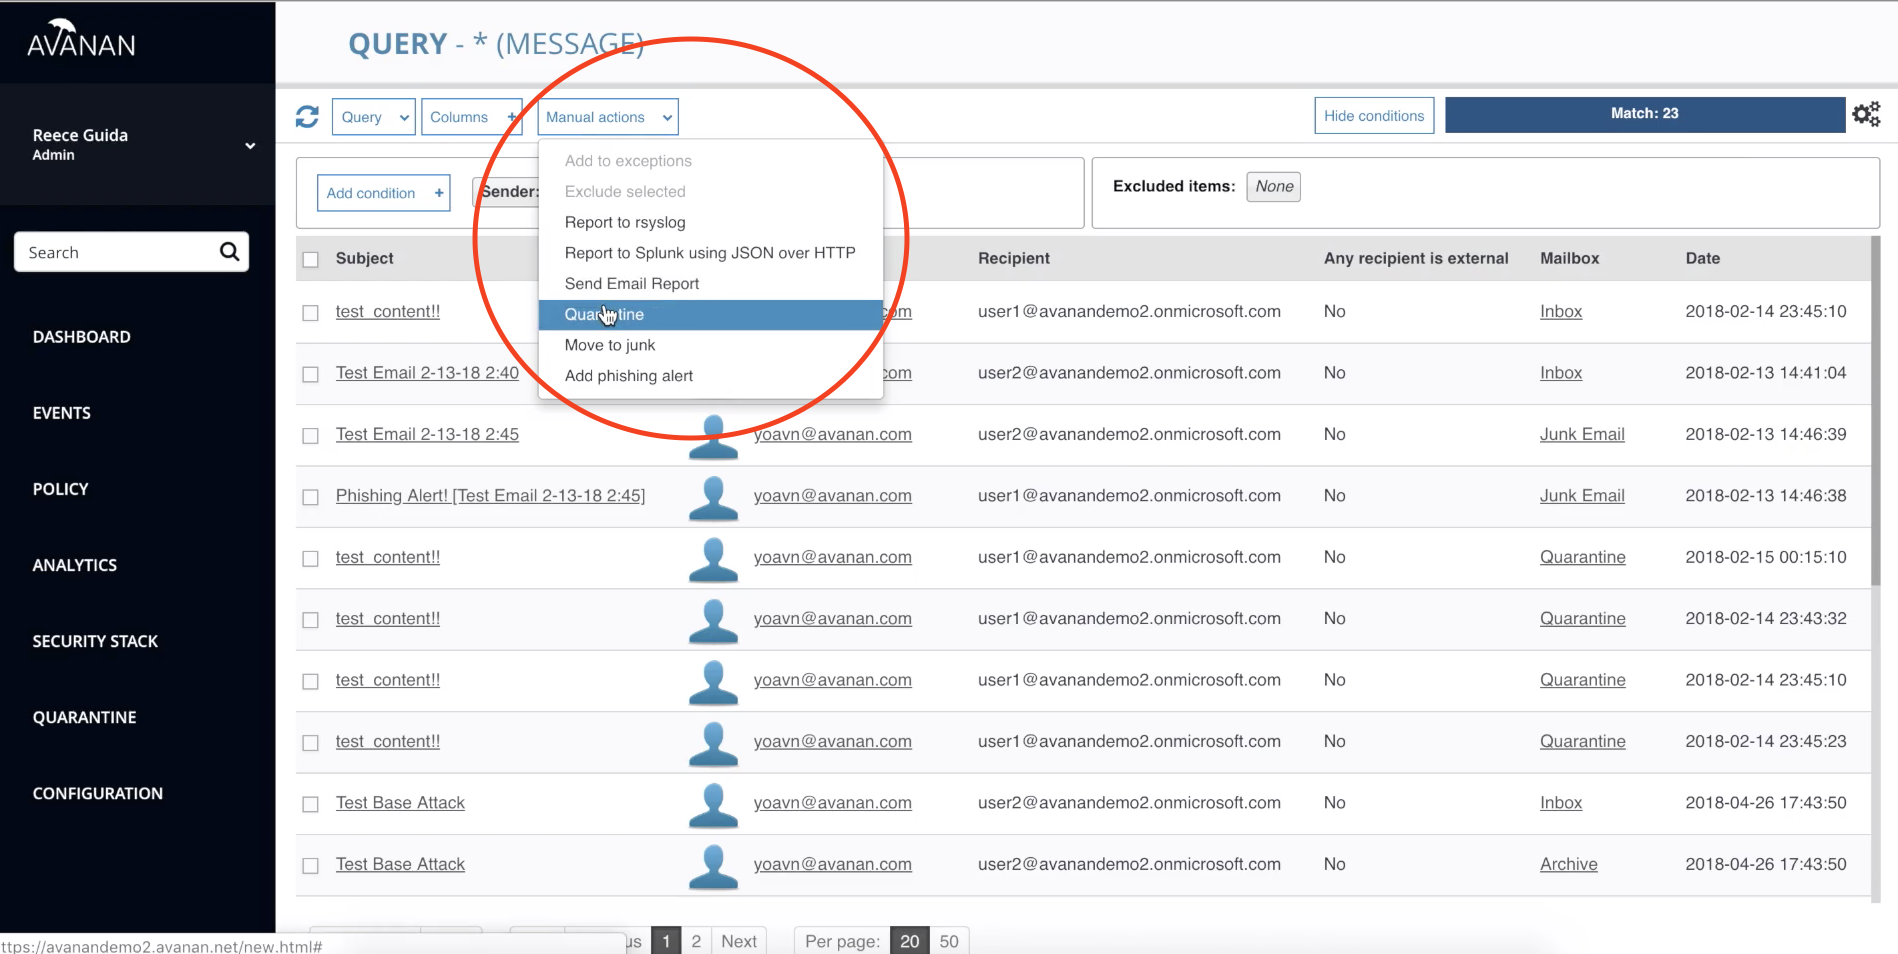Check test_content!! row dated 23:43:32
This screenshot has width=1898, height=954.
311,620
